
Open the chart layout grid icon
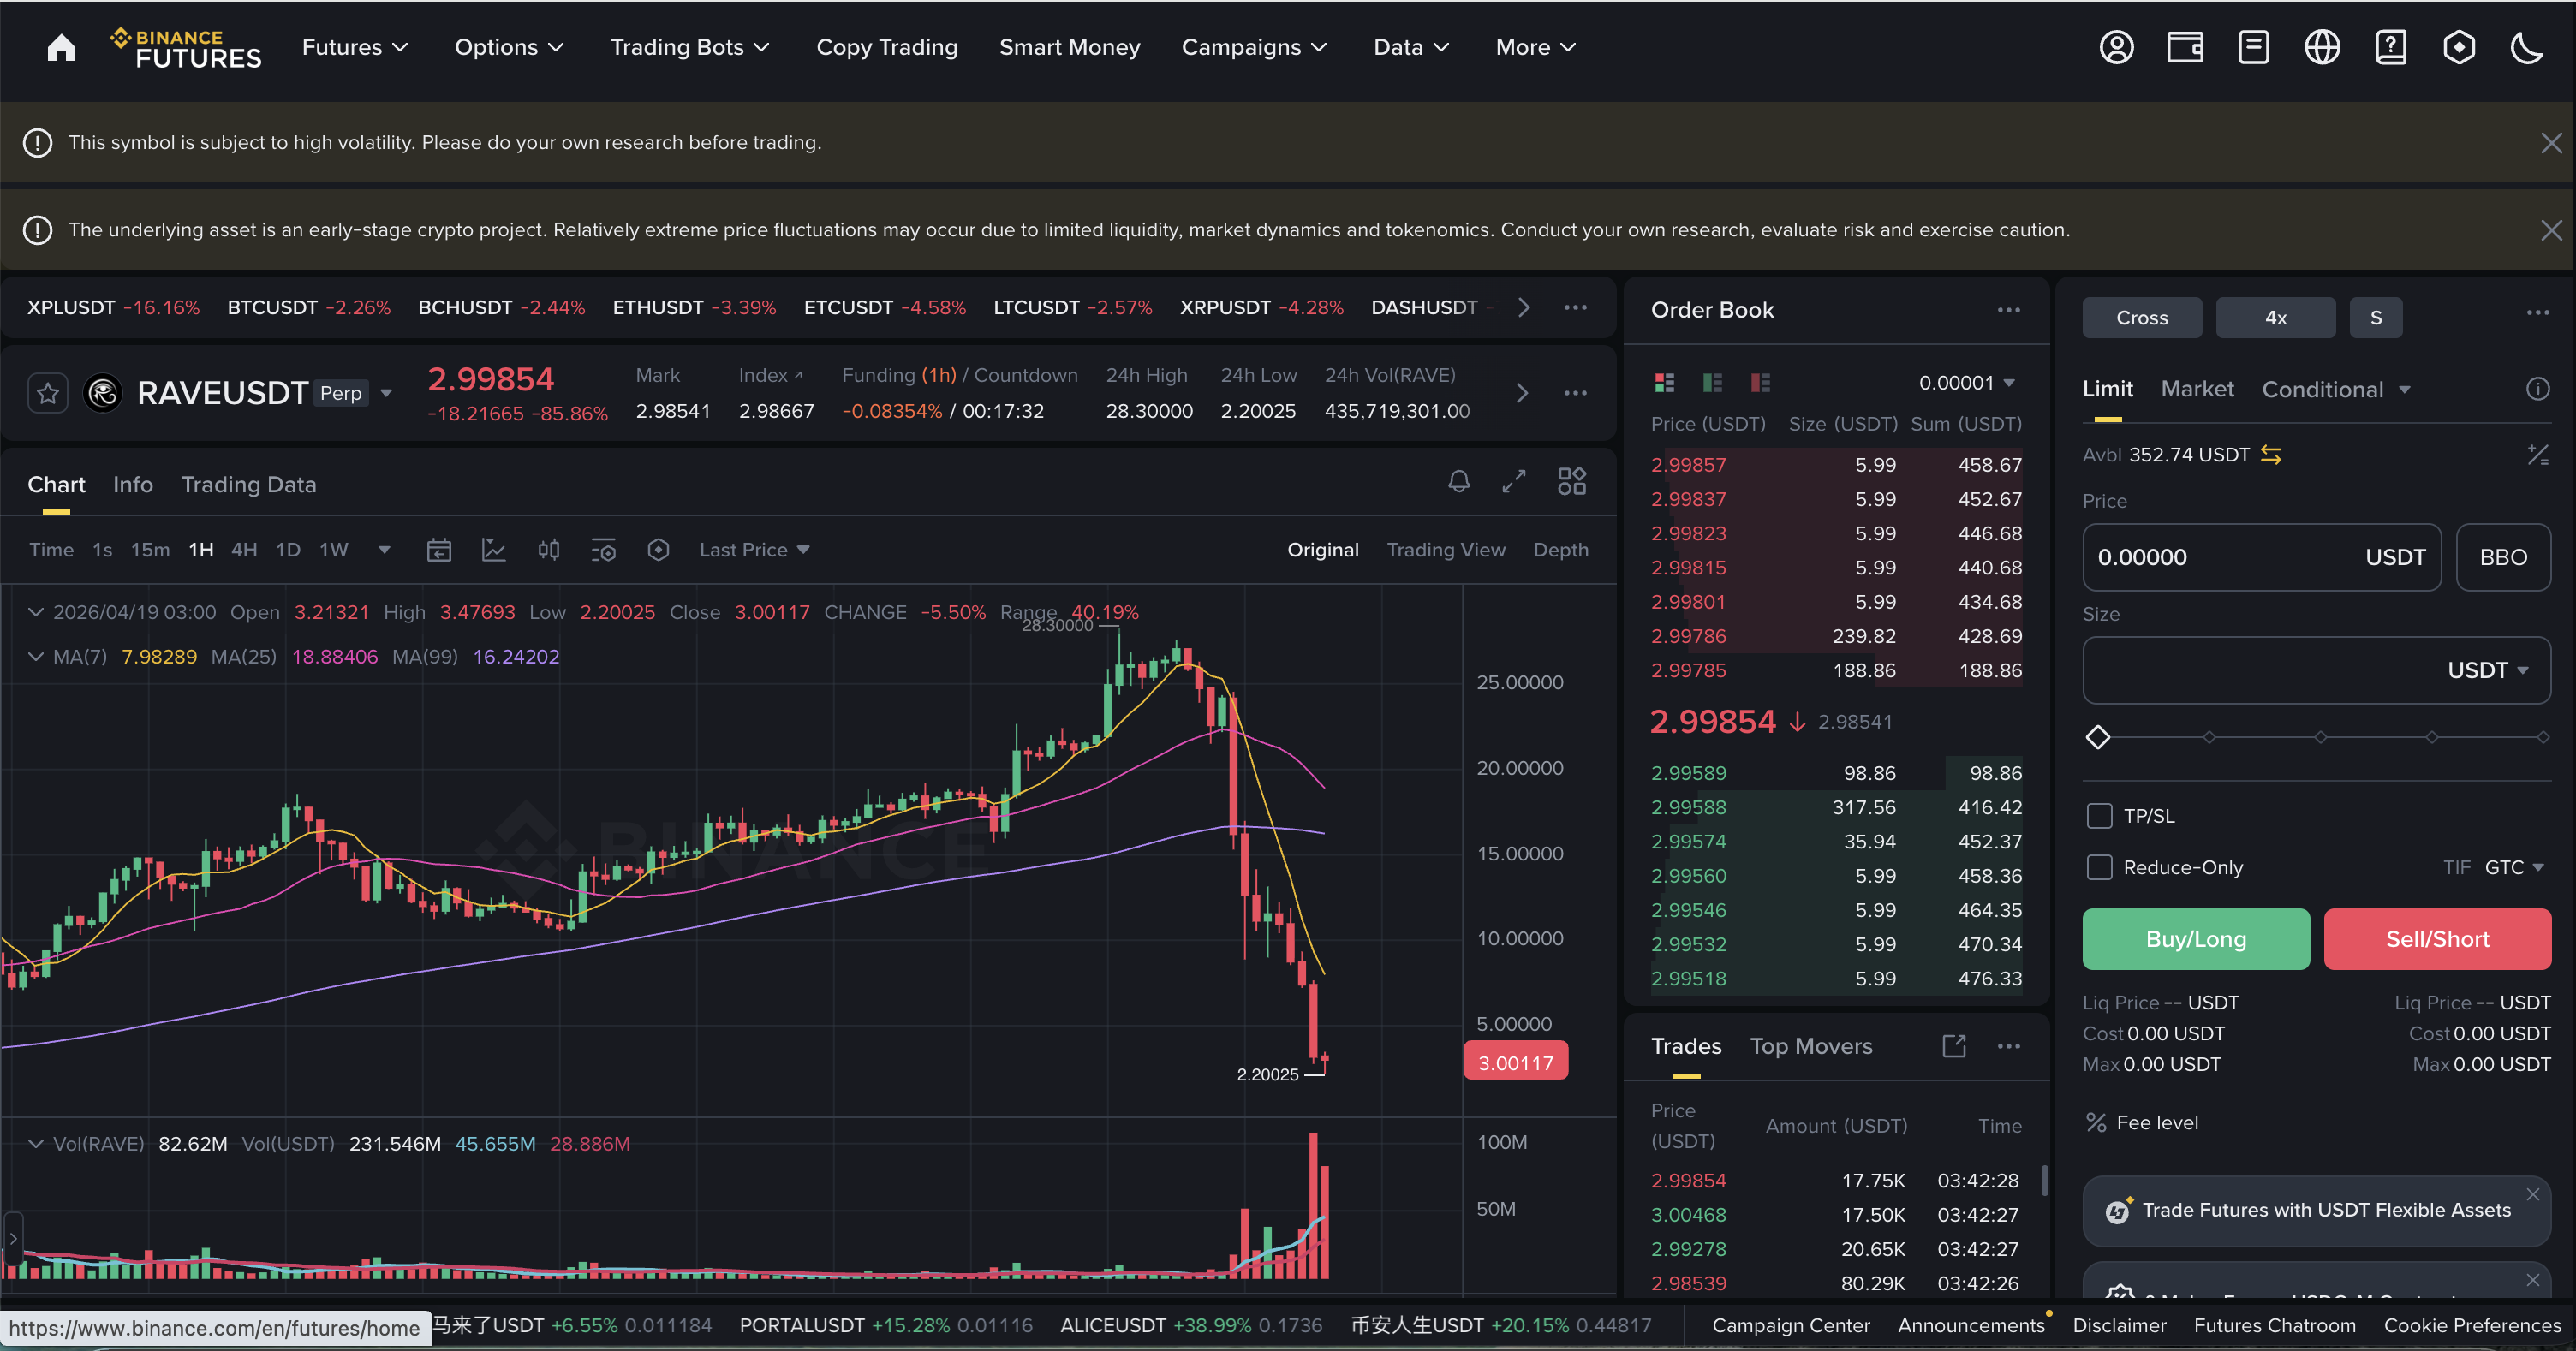[1571, 482]
